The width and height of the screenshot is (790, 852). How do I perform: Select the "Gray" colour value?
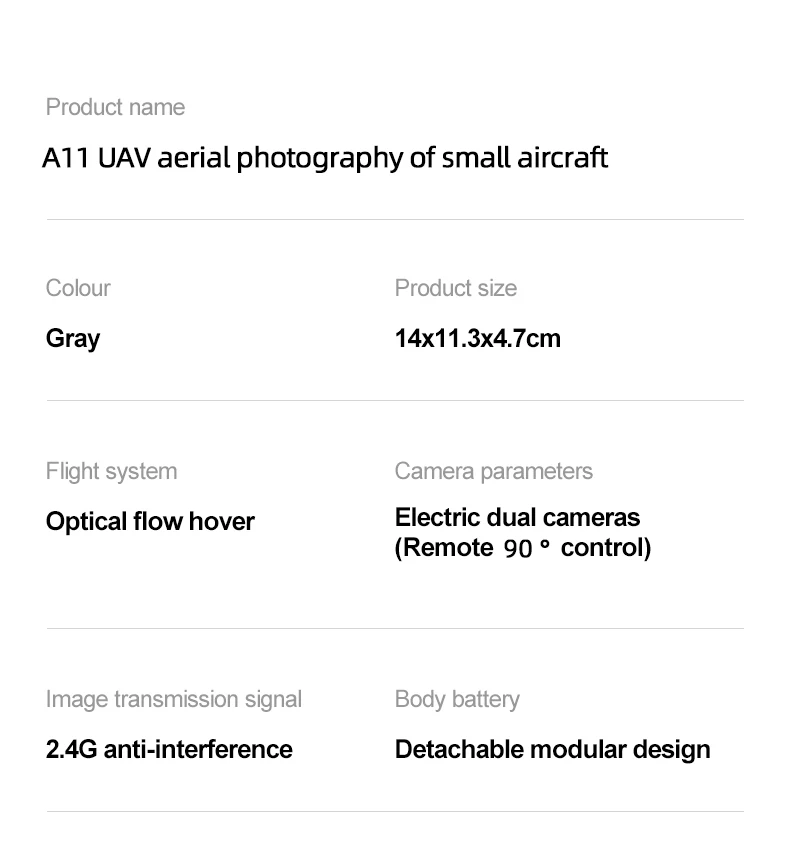73,338
